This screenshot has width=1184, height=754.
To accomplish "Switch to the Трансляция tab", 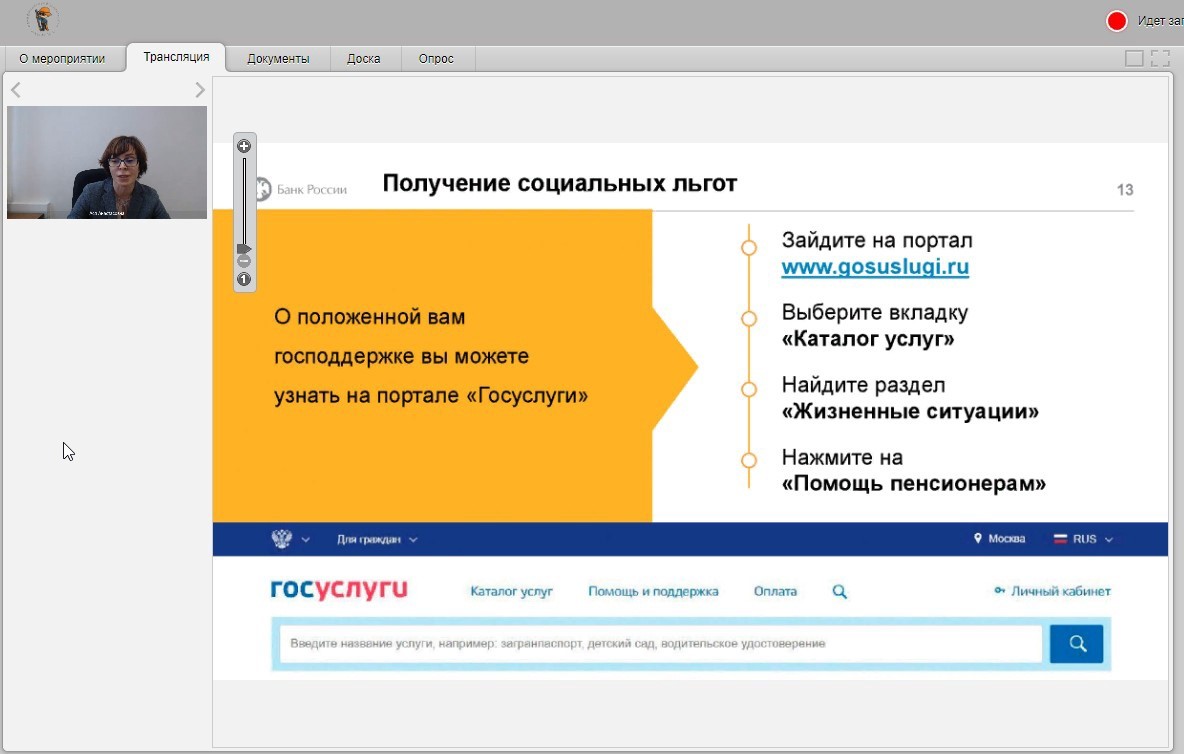I will 176,57.
